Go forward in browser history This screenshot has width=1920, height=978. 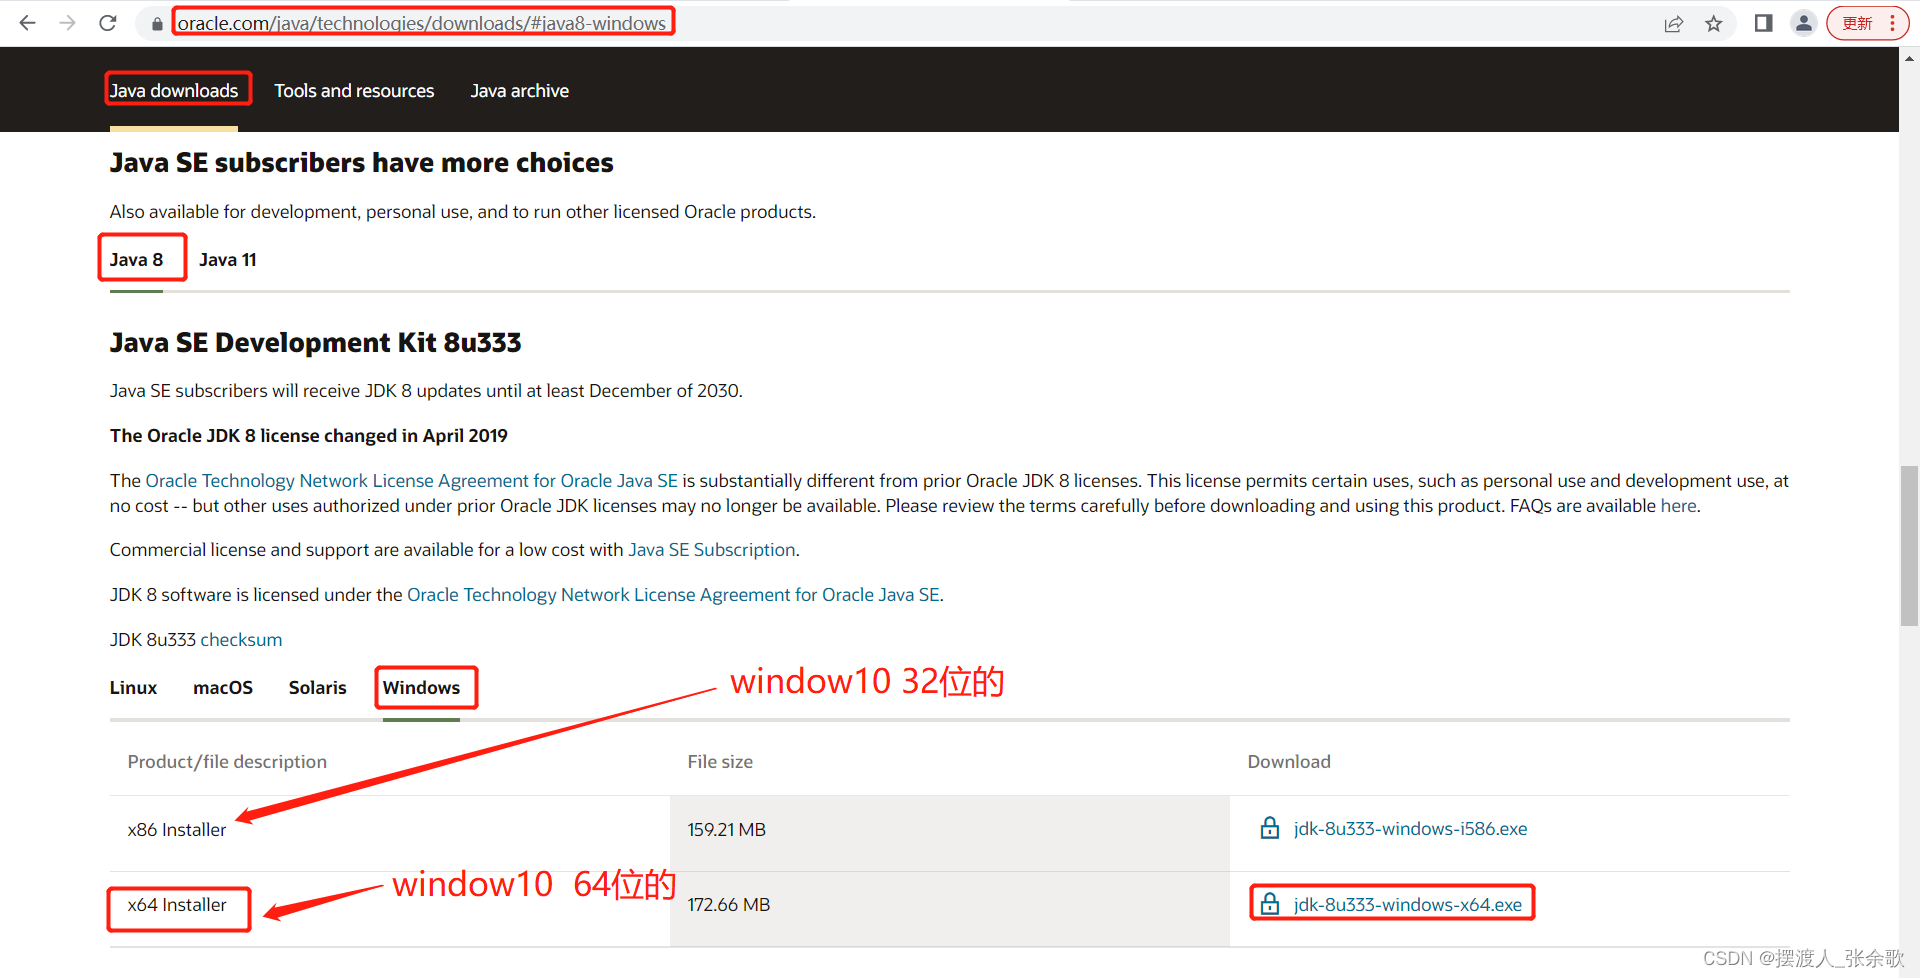click(x=67, y=23)
